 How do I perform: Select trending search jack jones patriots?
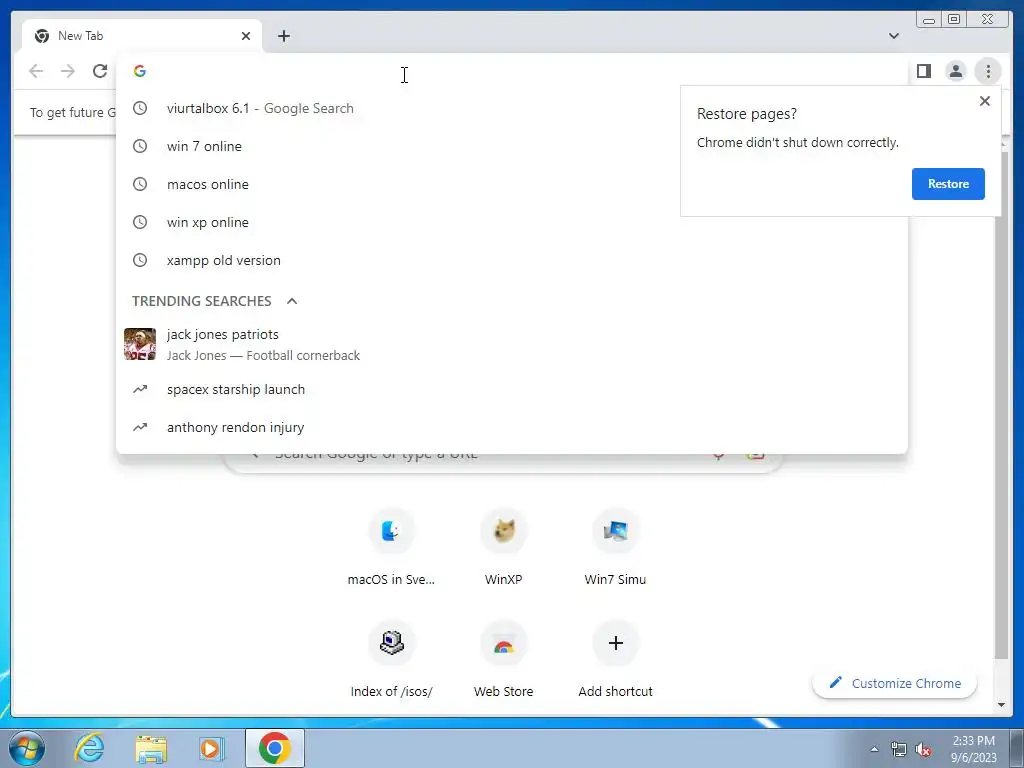click(512, 344)
